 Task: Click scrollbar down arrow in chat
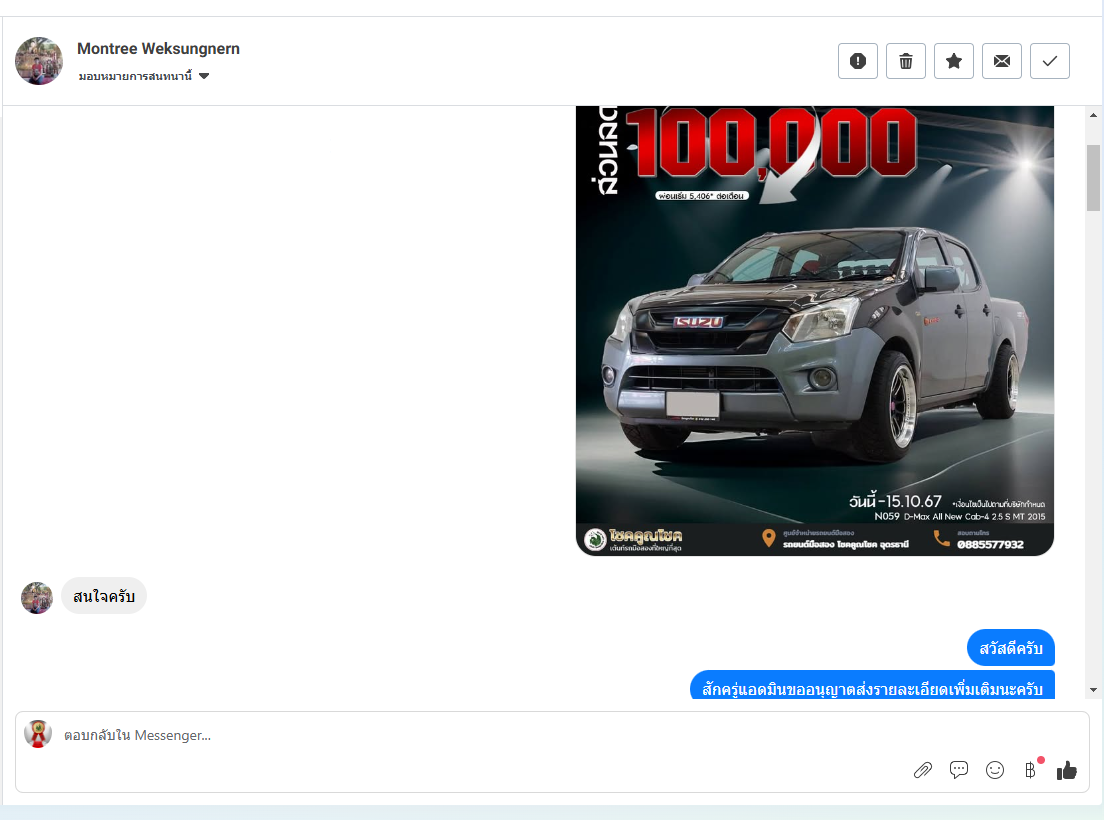tap(1093, 690)
